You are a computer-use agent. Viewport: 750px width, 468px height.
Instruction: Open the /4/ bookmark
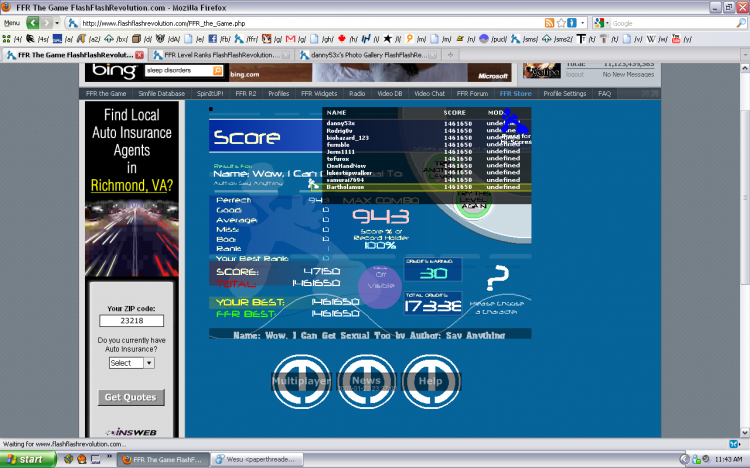(x=12, y=39)
